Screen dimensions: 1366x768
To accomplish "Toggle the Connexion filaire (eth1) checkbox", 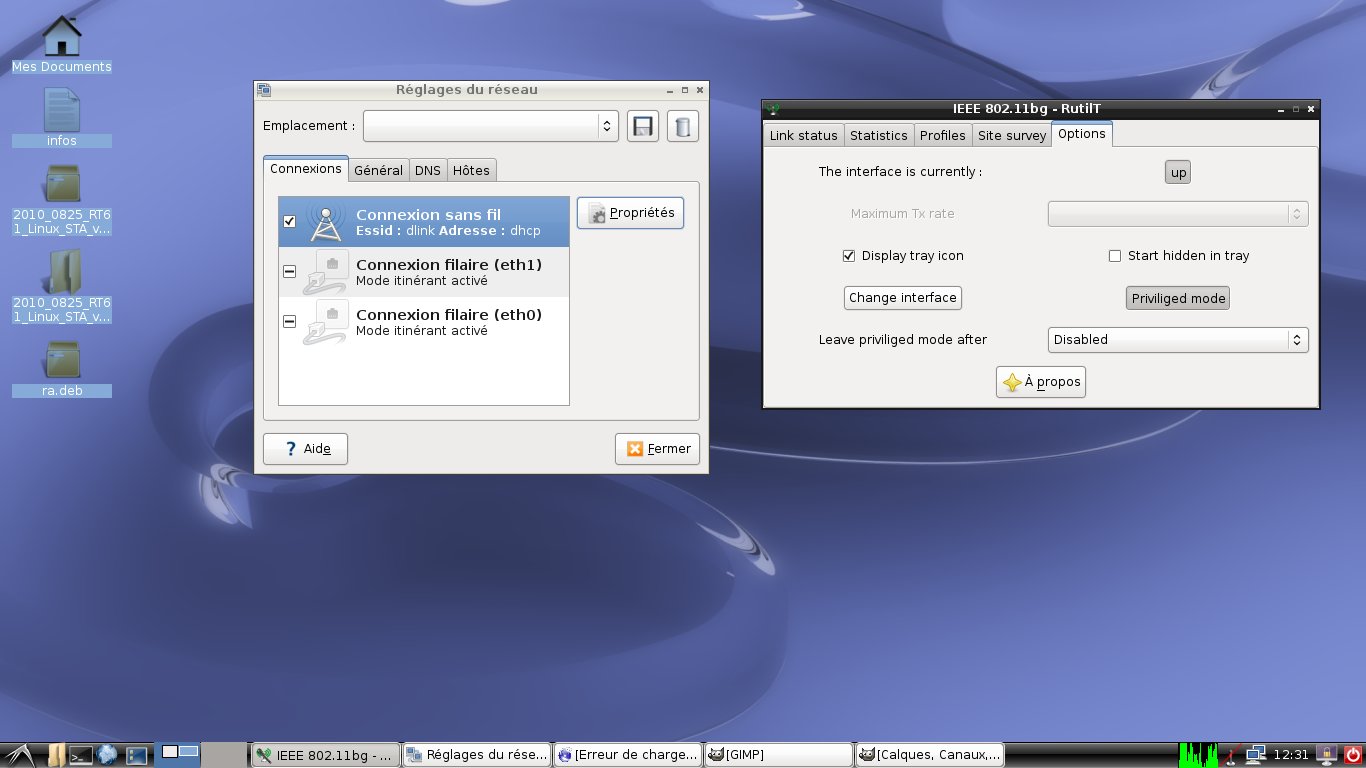I will (x=290, y=271).
